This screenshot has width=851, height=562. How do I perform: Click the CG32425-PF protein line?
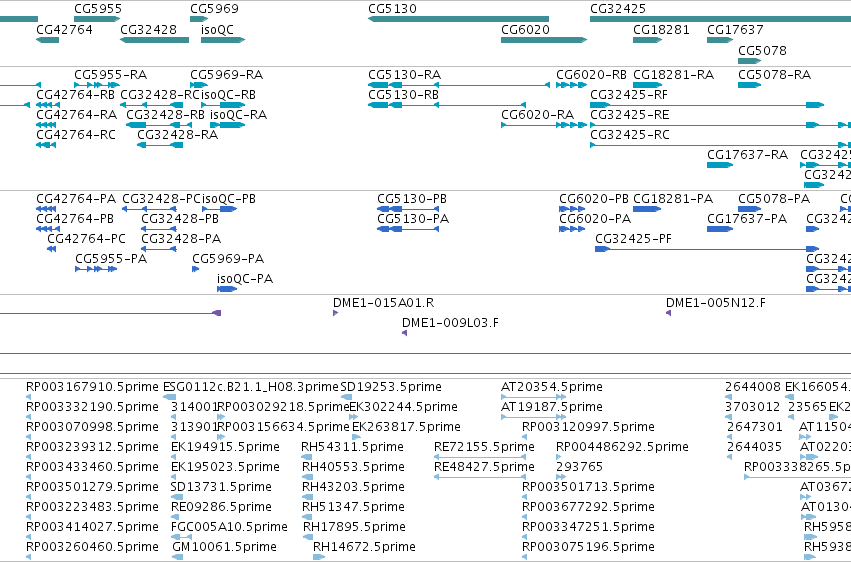tap(707, 249)
